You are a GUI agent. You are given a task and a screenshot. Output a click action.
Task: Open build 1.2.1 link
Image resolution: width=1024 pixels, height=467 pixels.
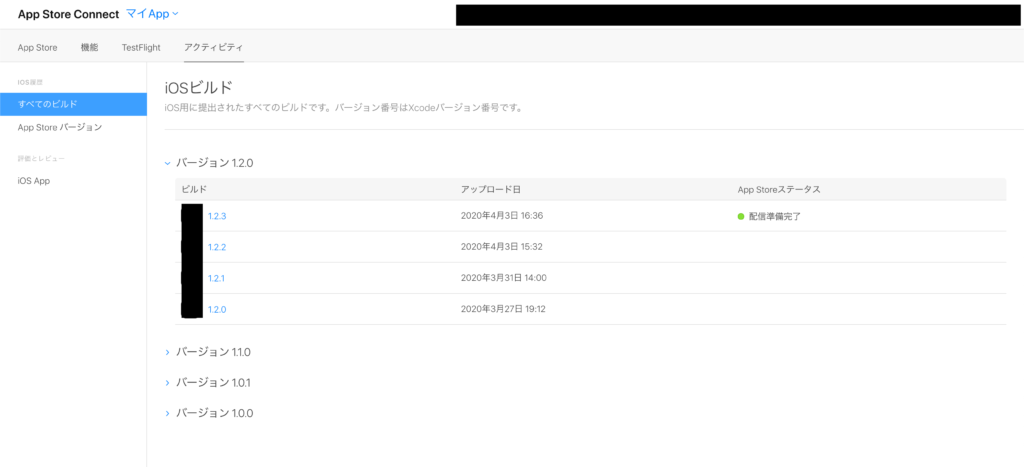pyautogui.click(x=217, y=278)
